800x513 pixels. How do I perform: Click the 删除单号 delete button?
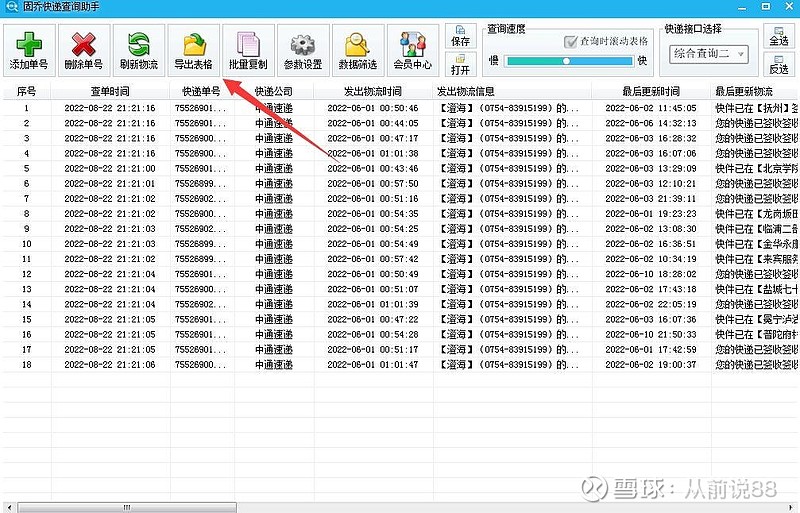[x=84, y=50]
